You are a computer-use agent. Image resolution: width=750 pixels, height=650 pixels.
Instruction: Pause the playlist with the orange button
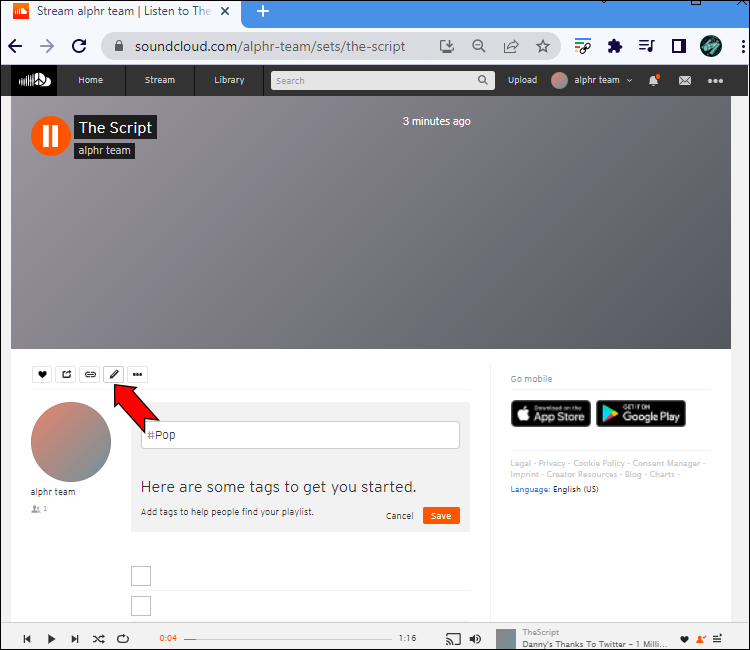tap(51, 136)
